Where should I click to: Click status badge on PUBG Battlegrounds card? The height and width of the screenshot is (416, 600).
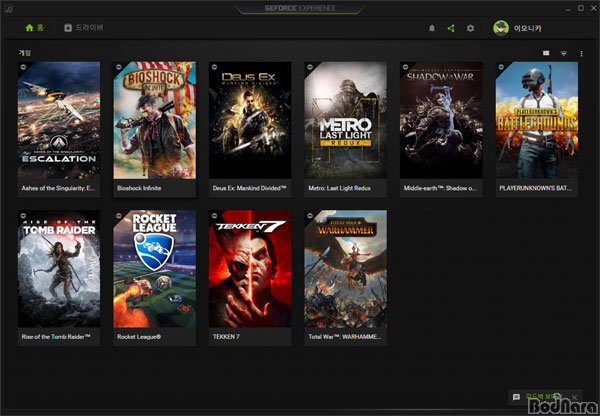[x=501, y=67]
